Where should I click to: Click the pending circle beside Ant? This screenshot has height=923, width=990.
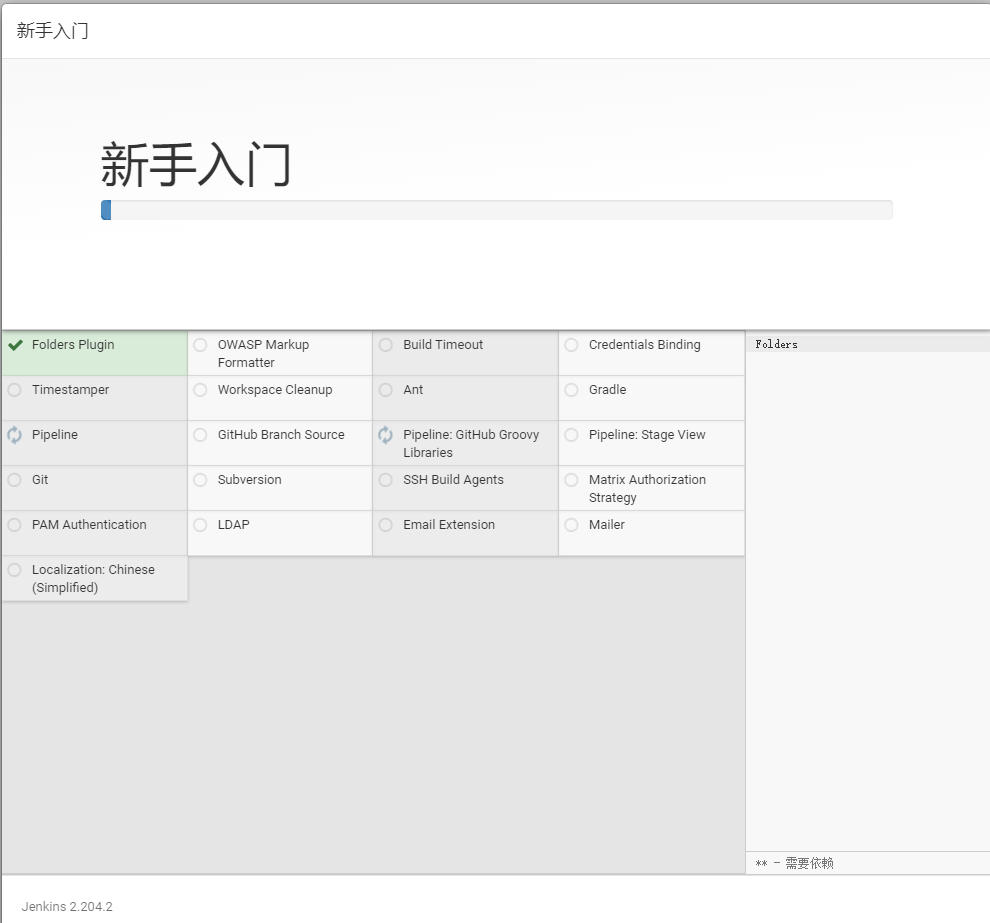(386, 390)
